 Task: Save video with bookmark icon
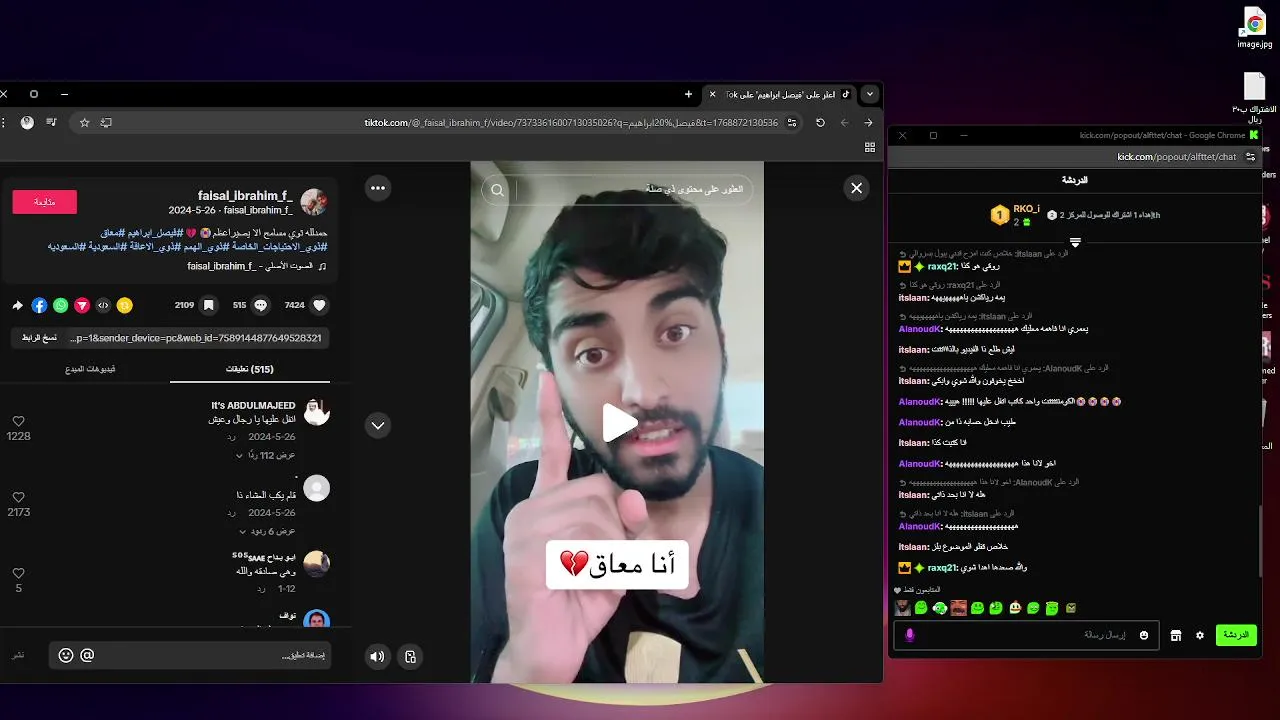coord(208,305)
